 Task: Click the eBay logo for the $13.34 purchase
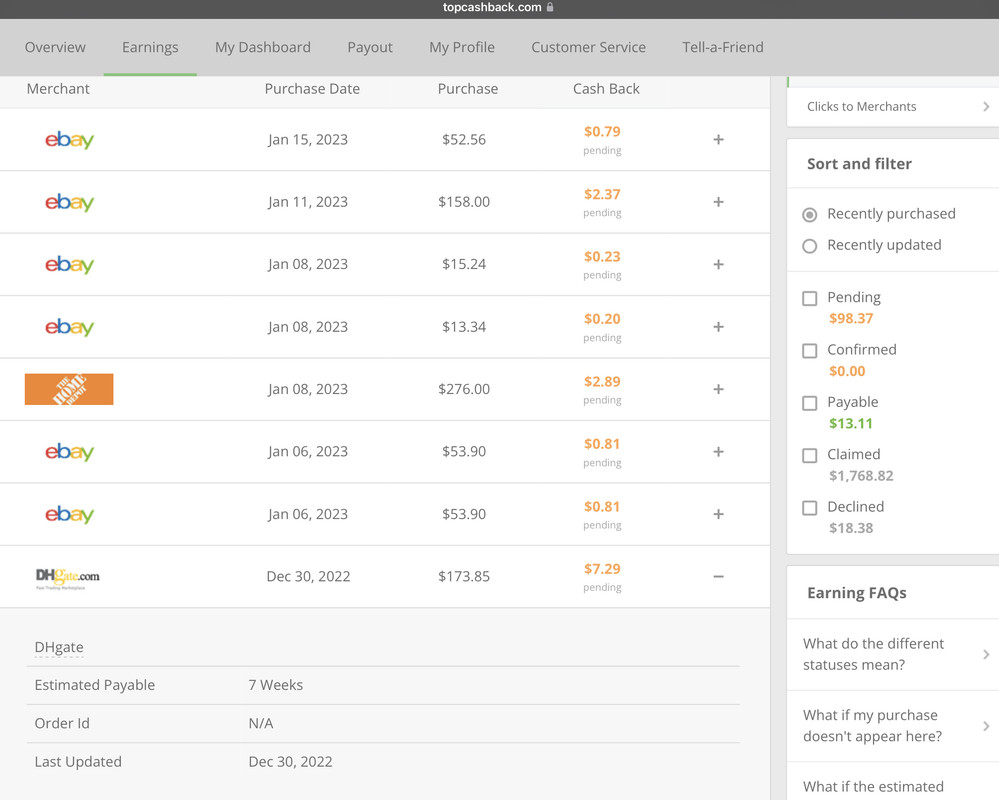tap(69, 327)
